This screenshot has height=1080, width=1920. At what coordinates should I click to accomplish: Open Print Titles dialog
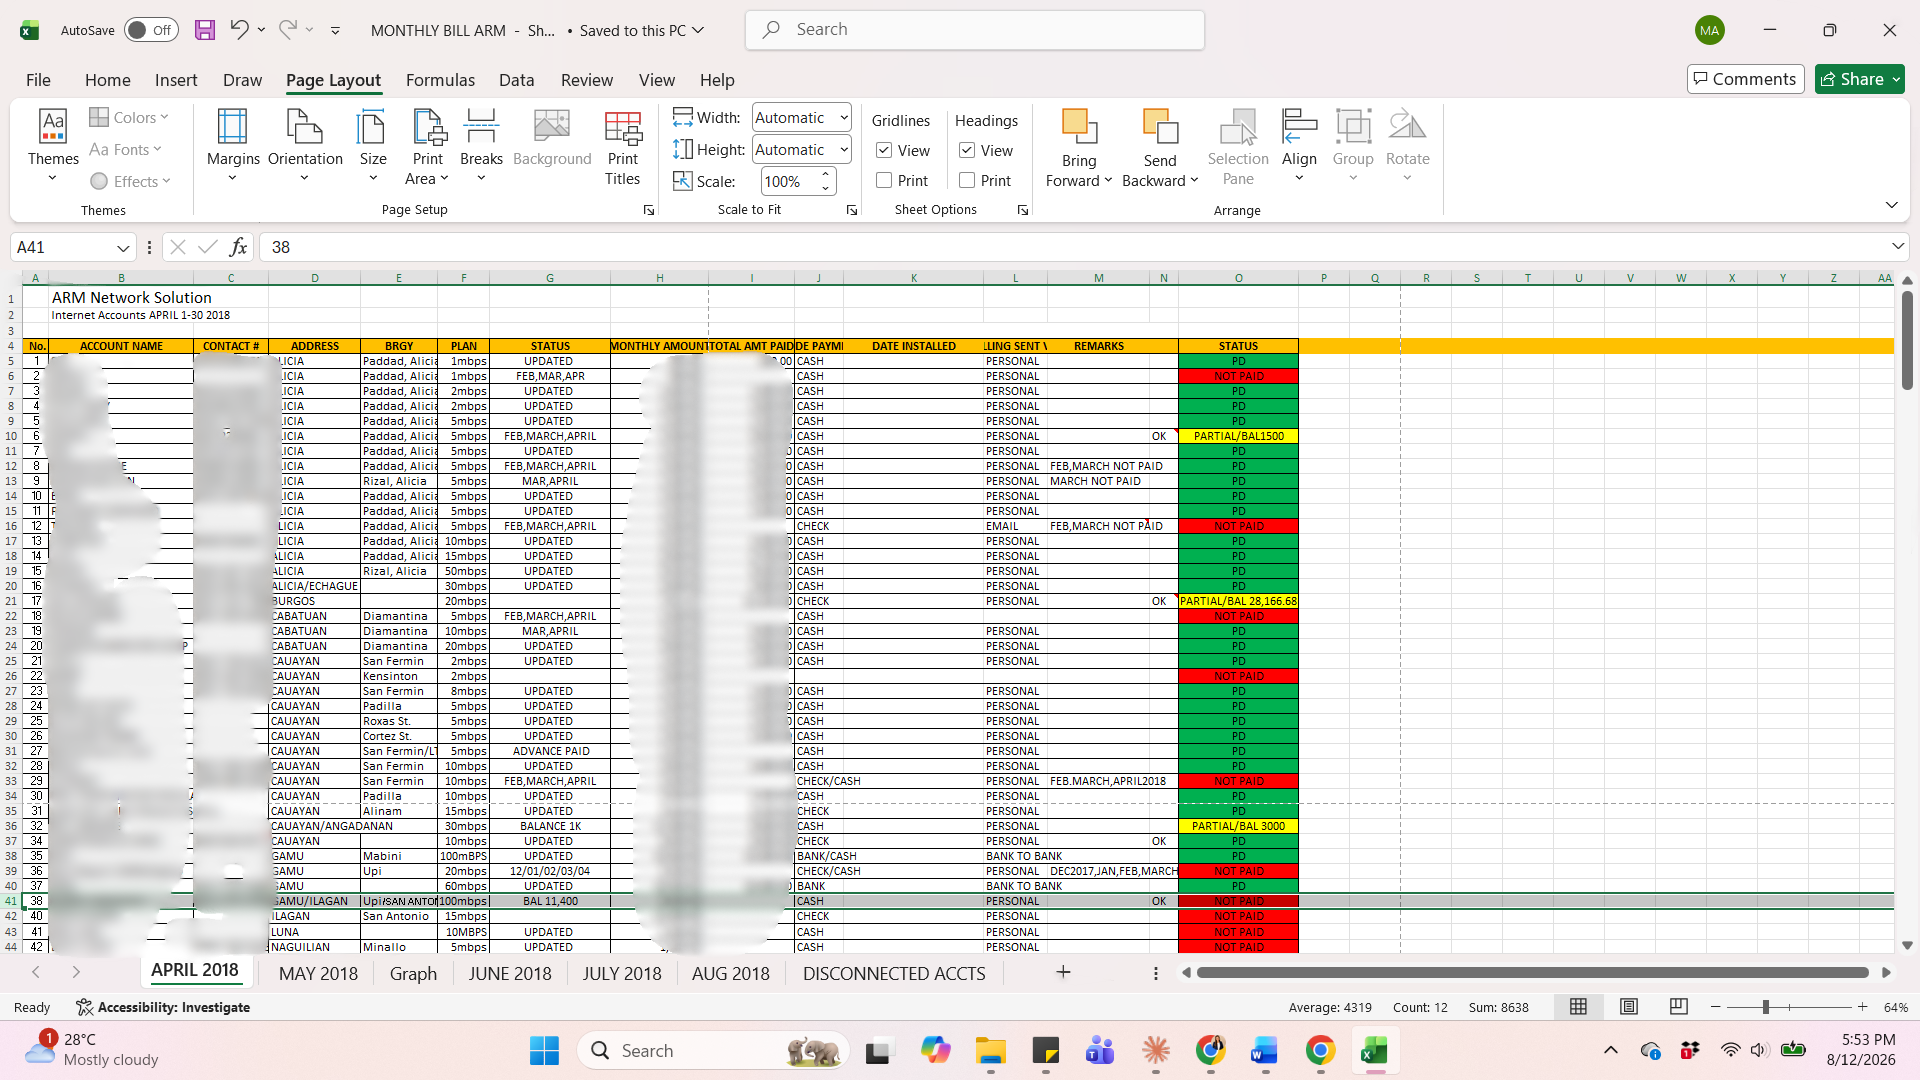[x=622, y=146]
